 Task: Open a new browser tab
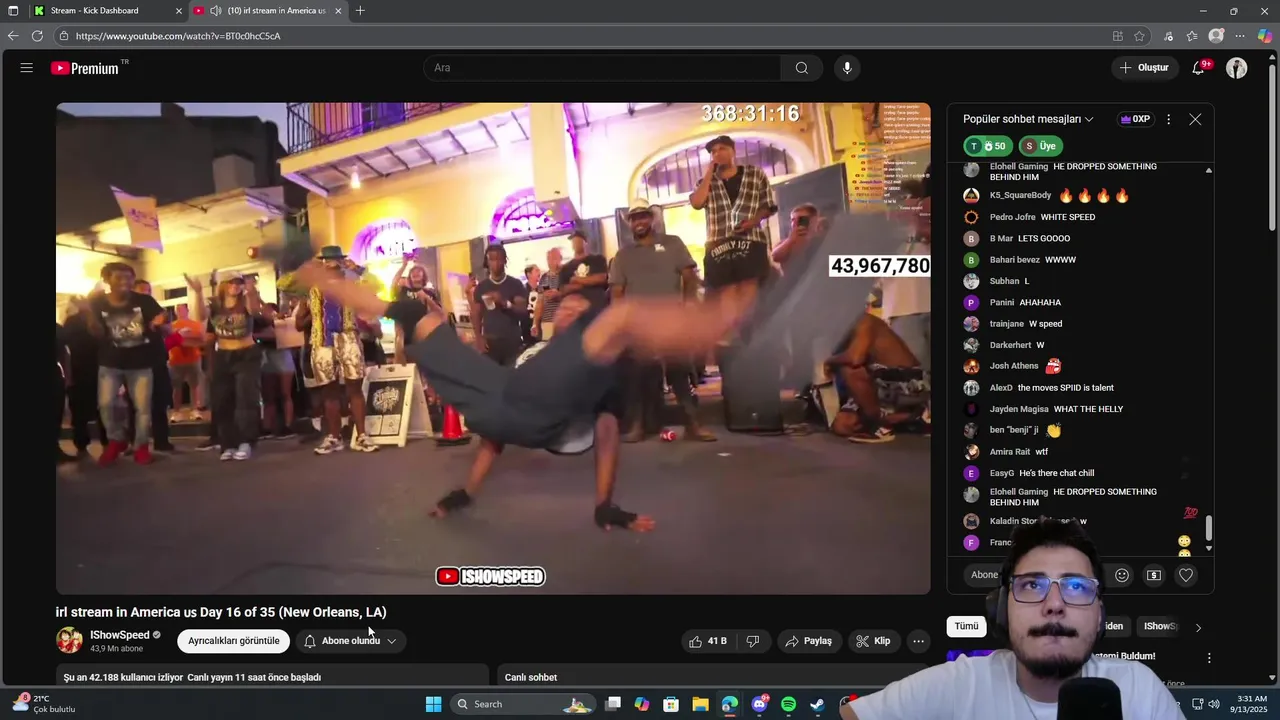360,11
